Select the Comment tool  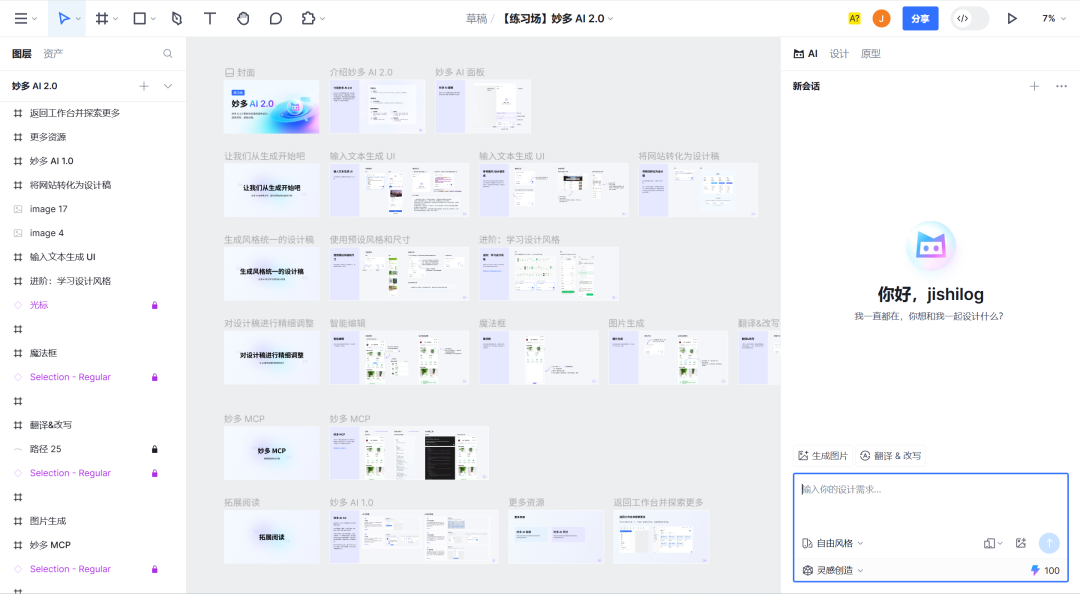[276, 18]
